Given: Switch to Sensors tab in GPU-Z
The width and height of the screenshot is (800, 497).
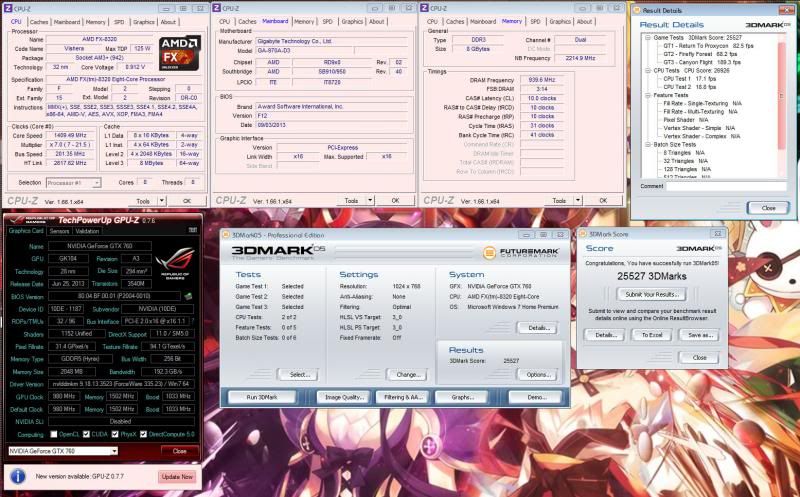Looking at the screenshot, I should click(59, 231).
